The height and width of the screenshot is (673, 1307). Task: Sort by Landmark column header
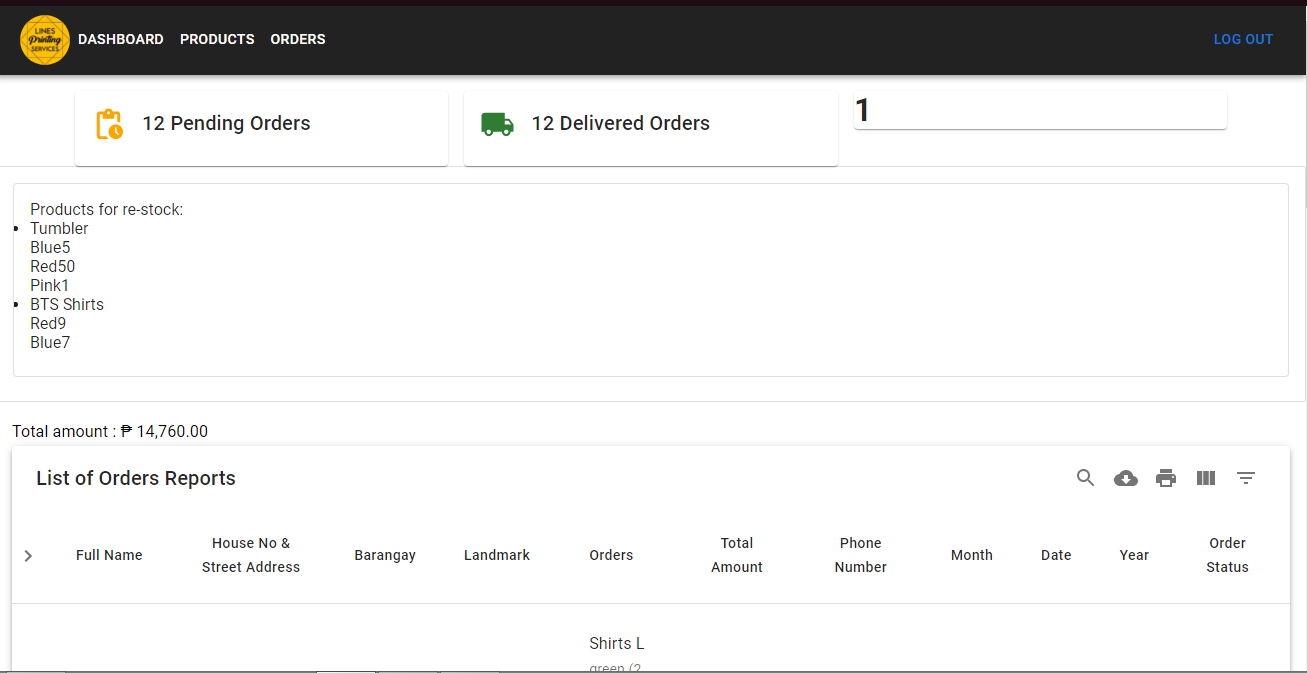point(497,555)
